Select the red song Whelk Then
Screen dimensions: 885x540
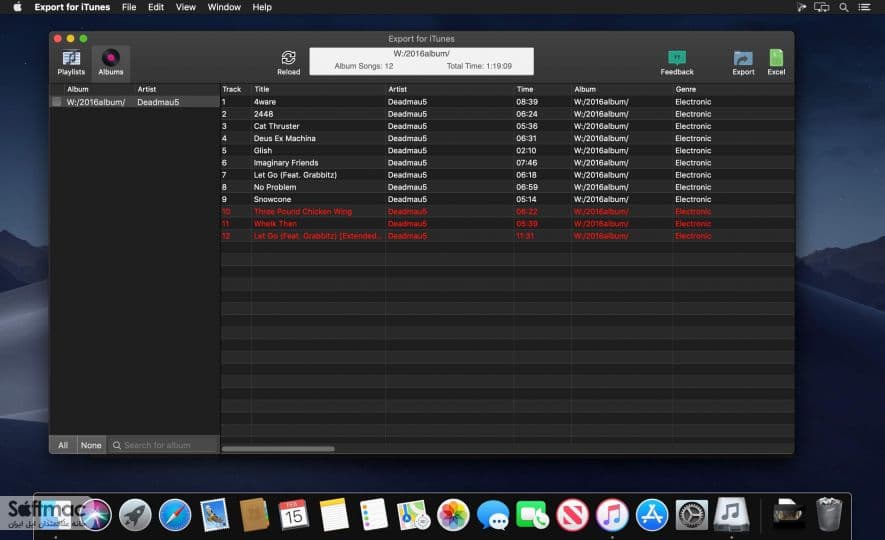tap(275, 224)
